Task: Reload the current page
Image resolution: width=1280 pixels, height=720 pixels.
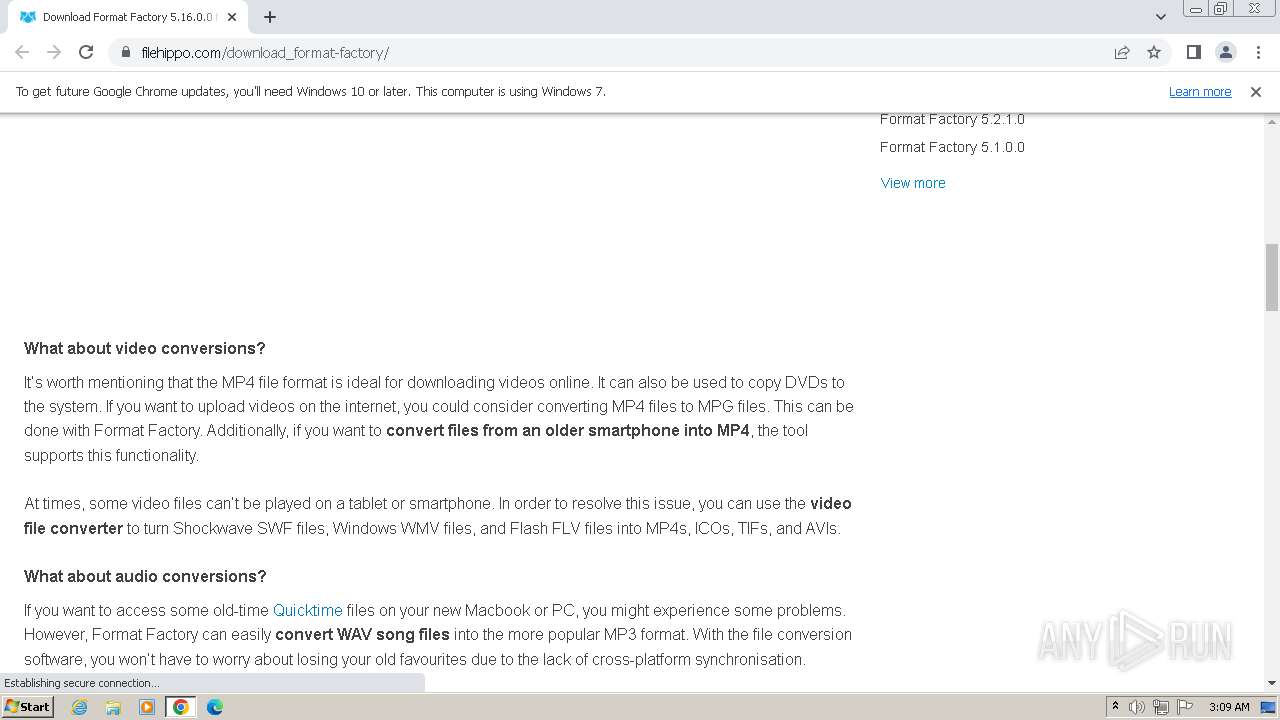Action: 86,52
